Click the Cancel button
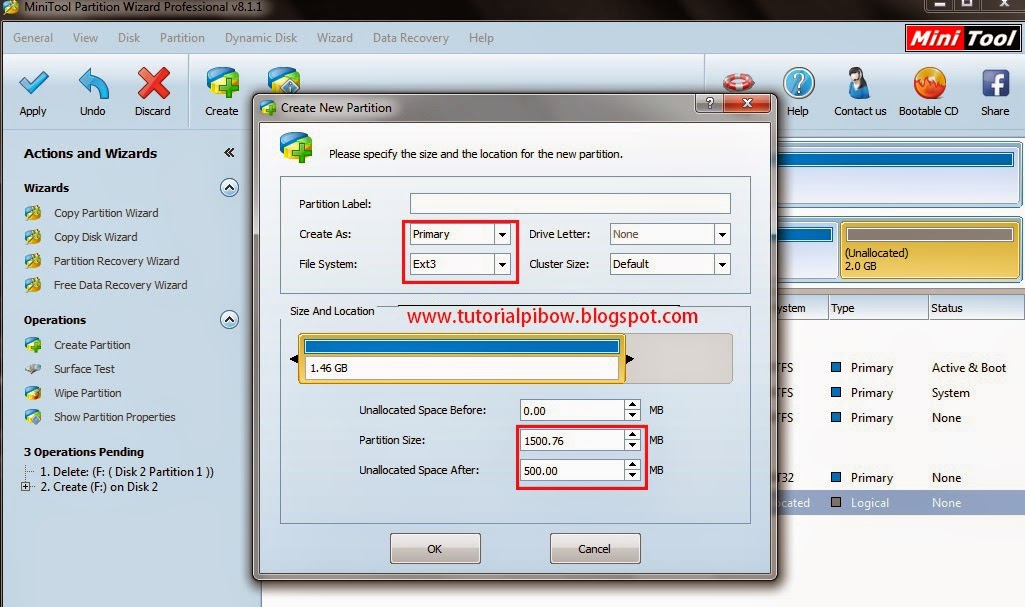This screenshot has height=607, width=1025. pyautogui.click(x=594, y=549)
